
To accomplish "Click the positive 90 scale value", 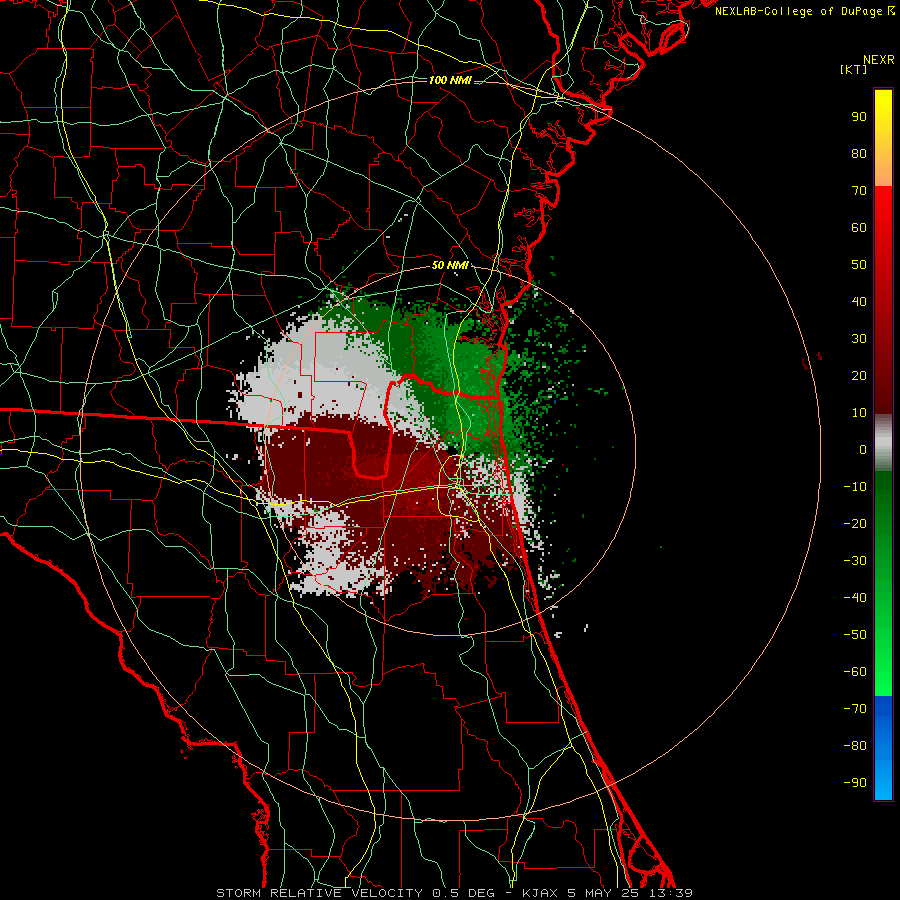I will pos(859,117).
